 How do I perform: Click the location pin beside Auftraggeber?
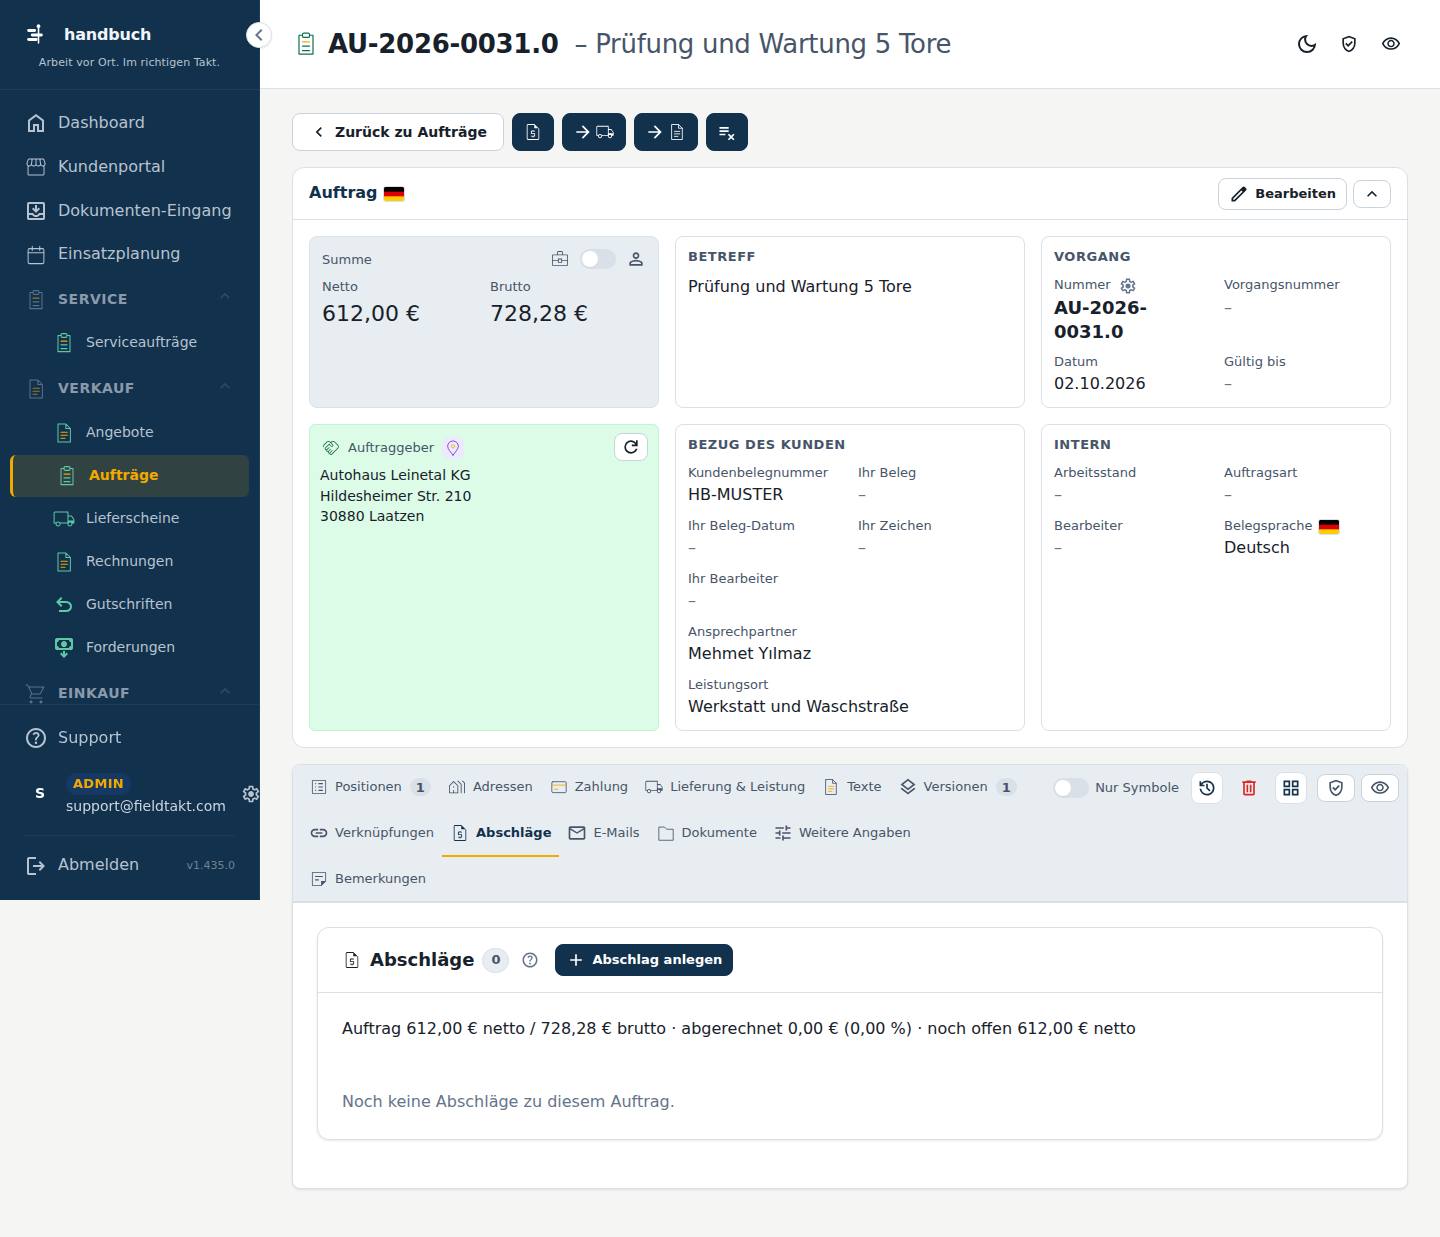pos(452,448)
